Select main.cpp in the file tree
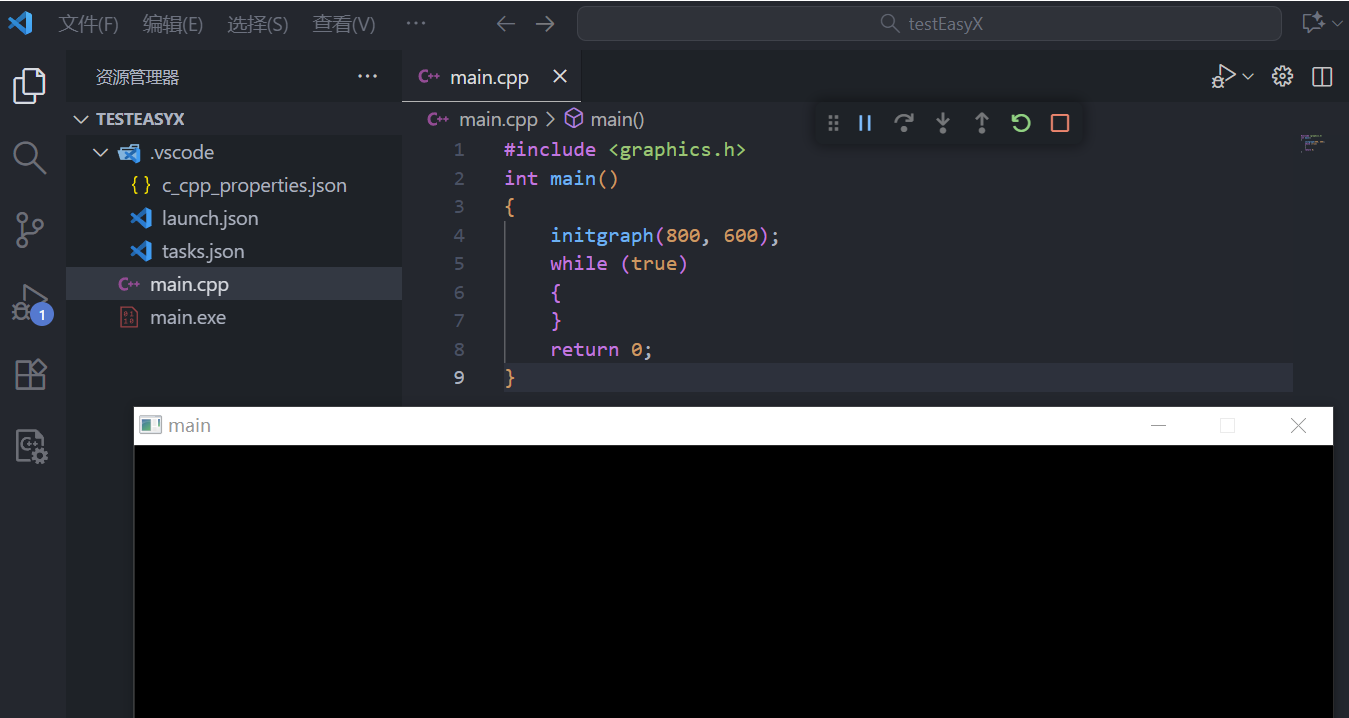This screenshot has height=718, width=1349. [234, 284]
